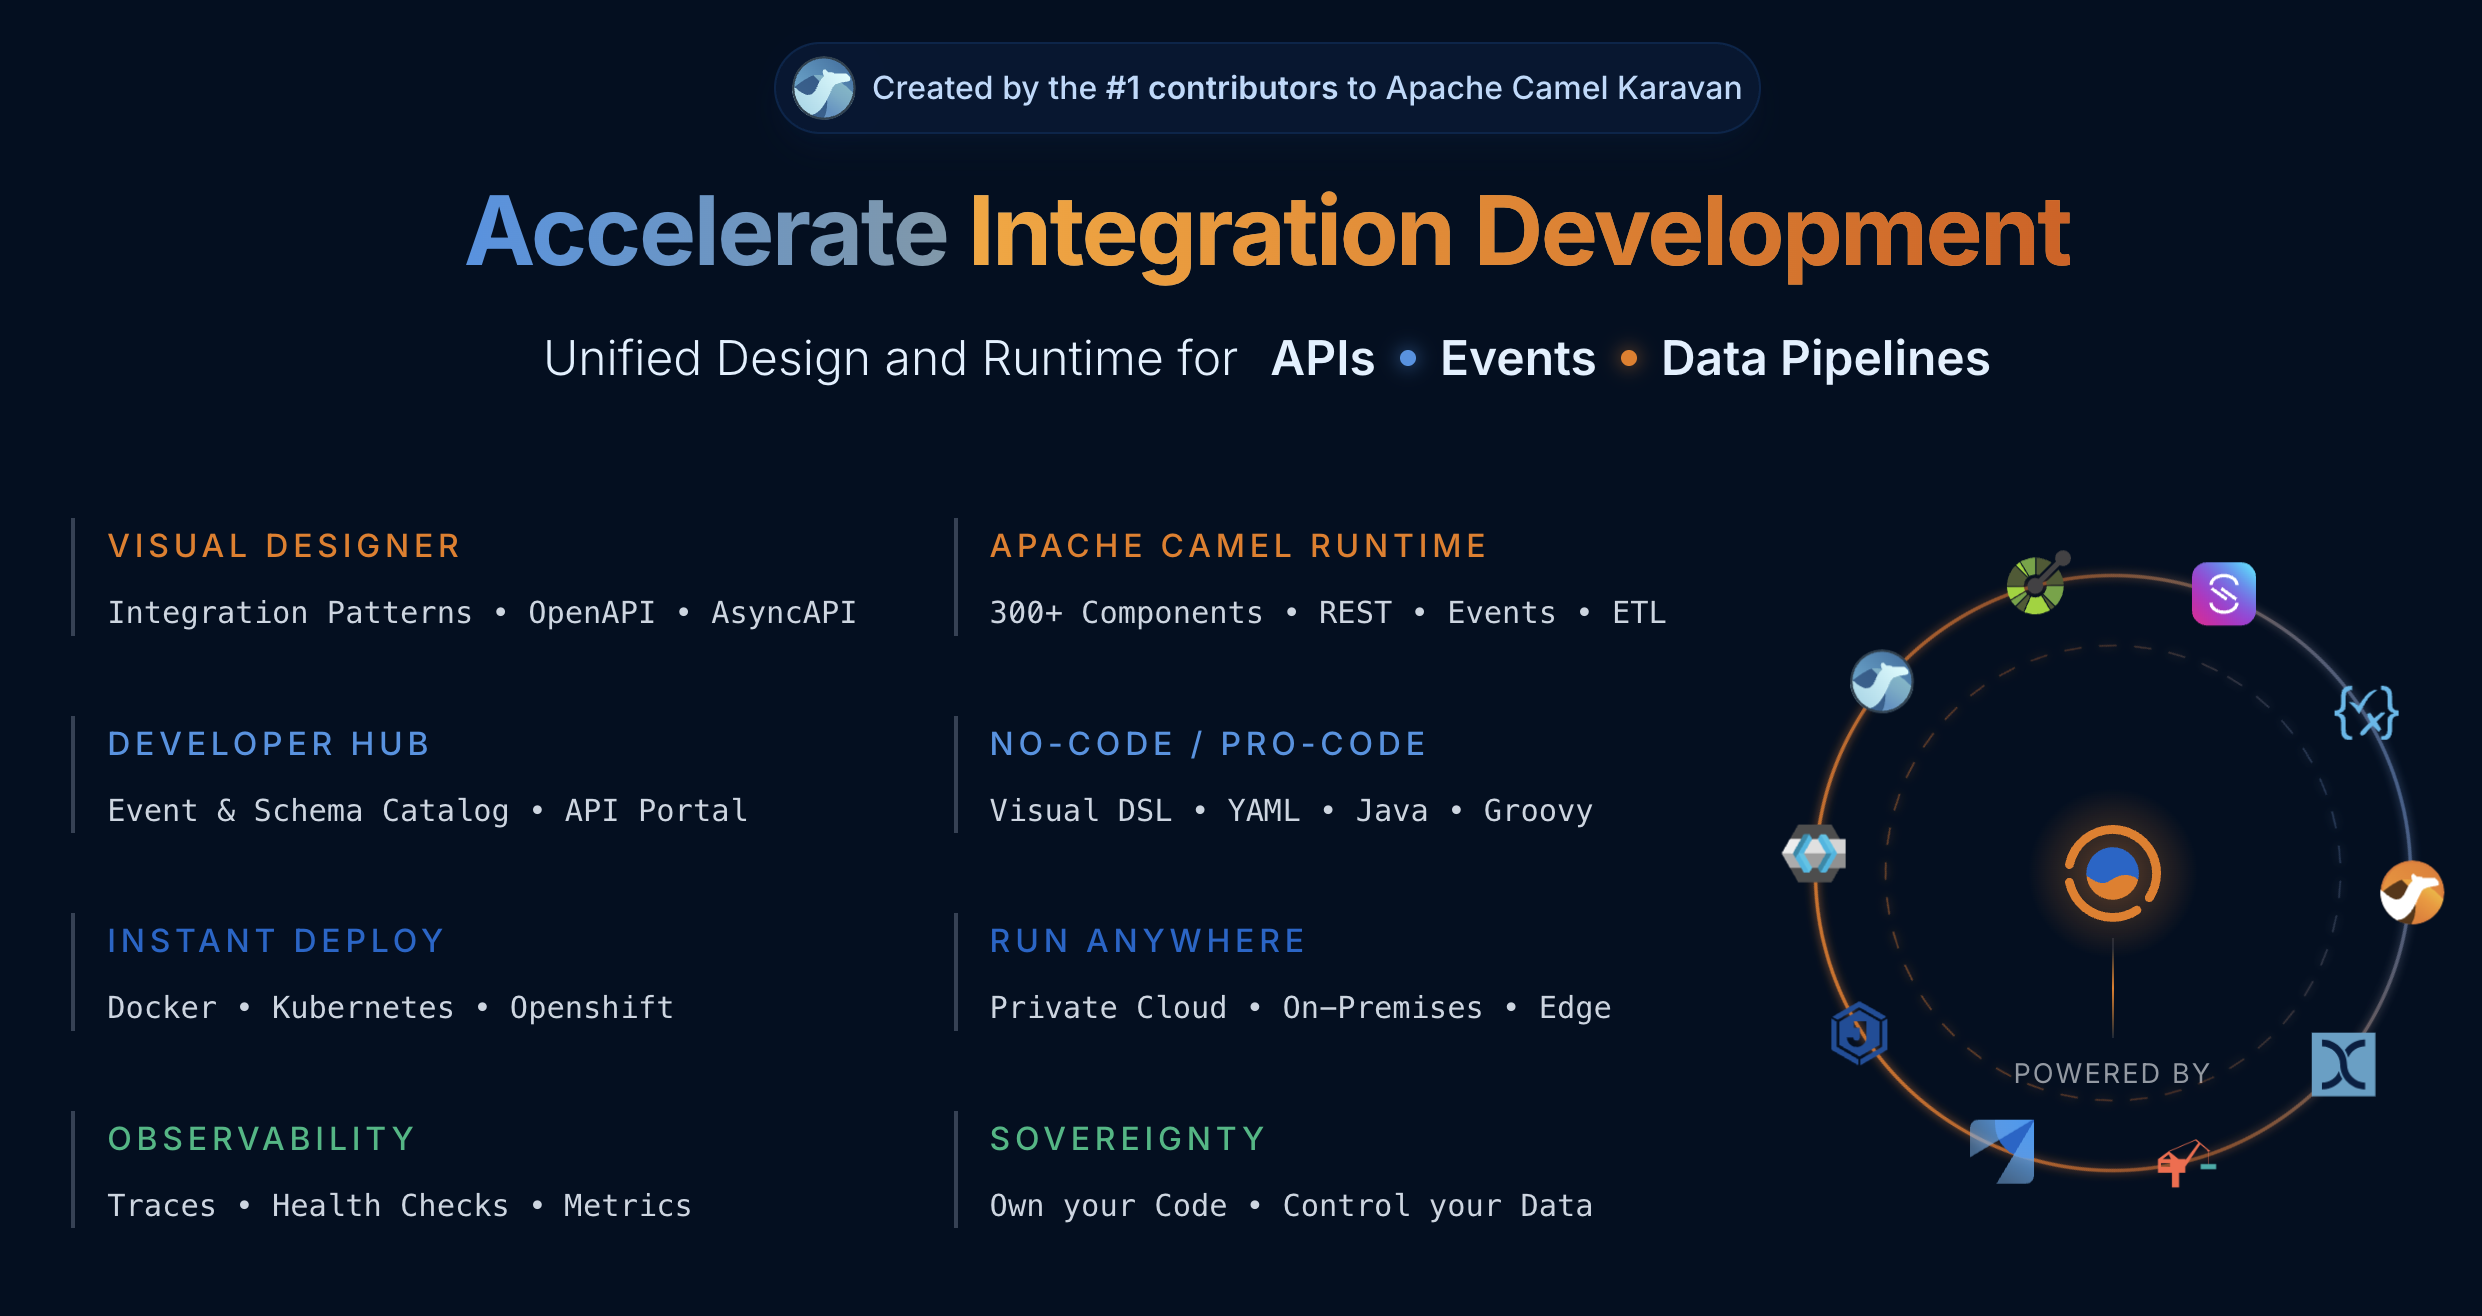The height and width of the screenshot is (1316, 2482).
Task: Click the VISUAL DESIGNER heading
Action: (x=284, y=546)
